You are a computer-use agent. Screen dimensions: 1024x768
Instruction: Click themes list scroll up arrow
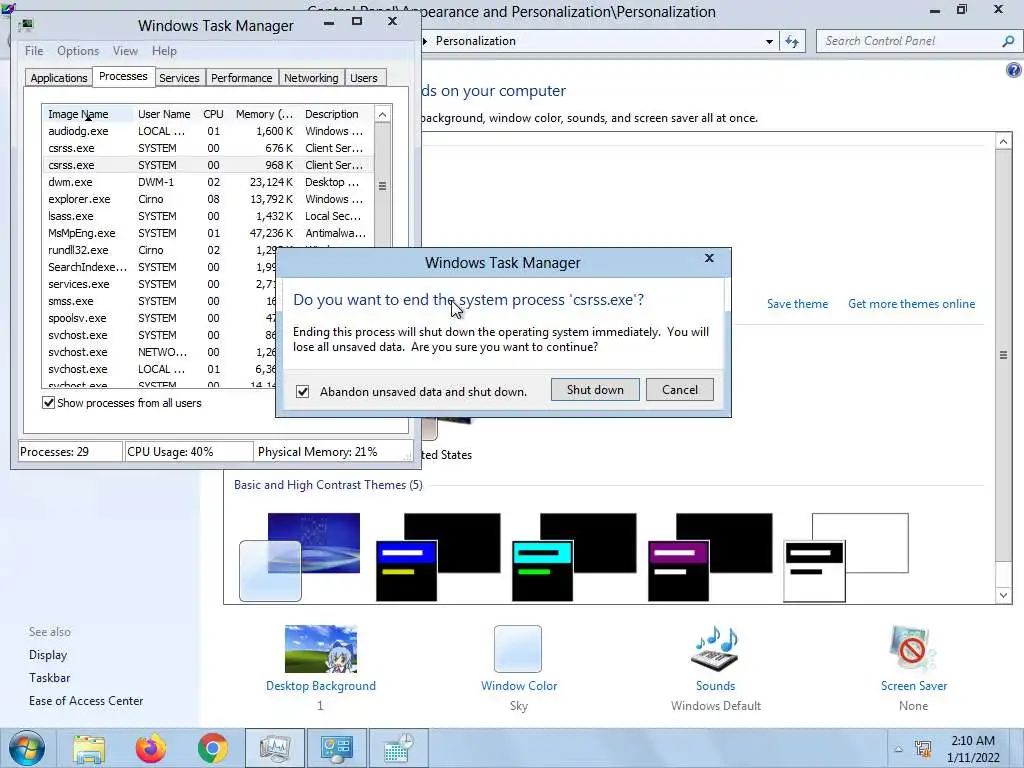tap(1004, 141)
